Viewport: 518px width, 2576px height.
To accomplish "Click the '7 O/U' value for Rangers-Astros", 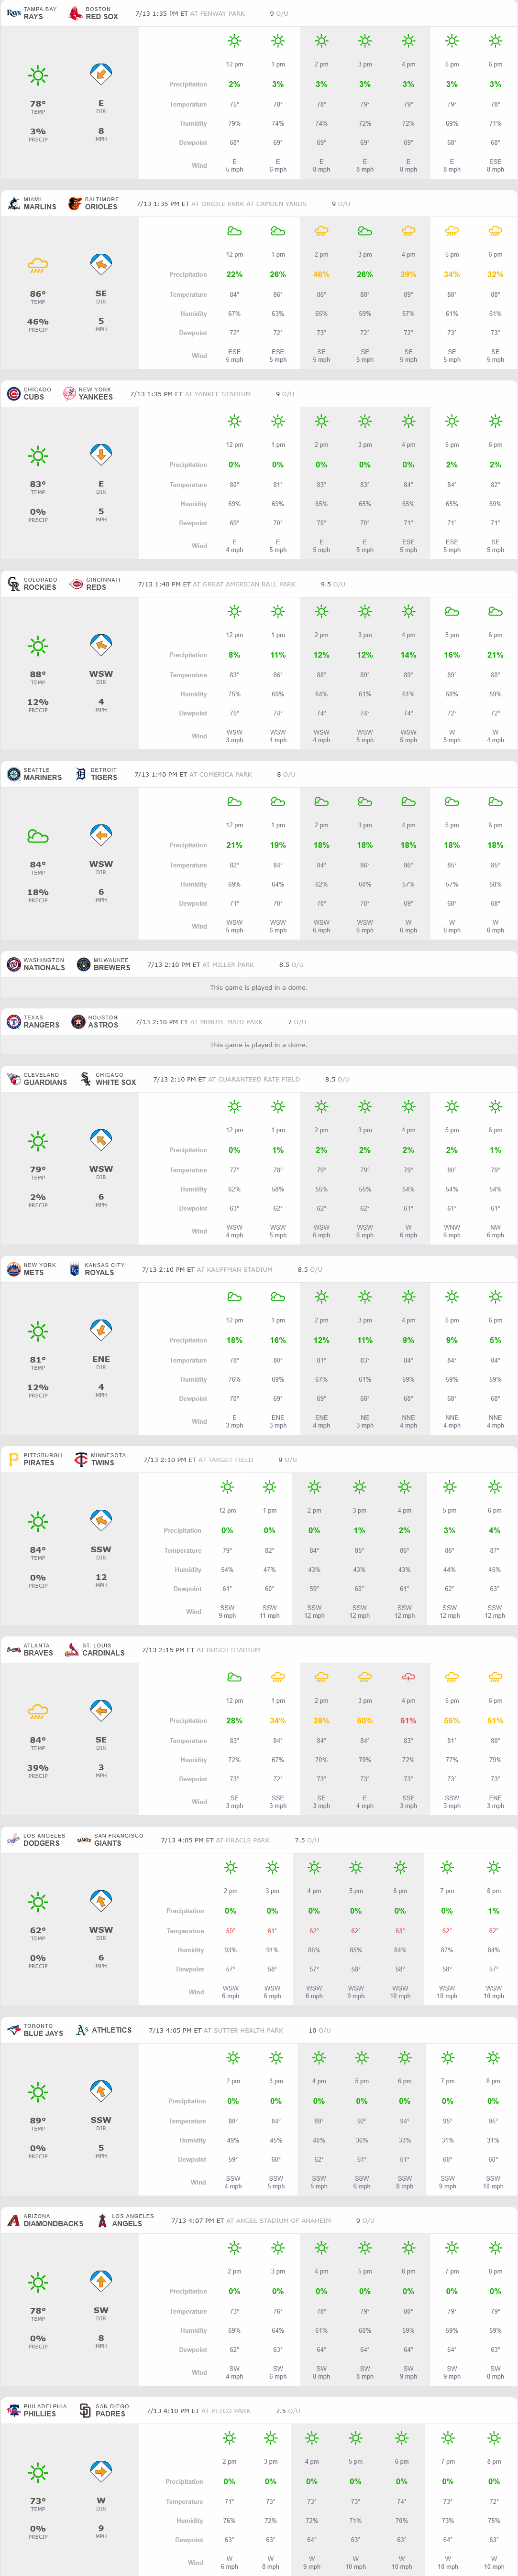I will [x=297, y=1022].
